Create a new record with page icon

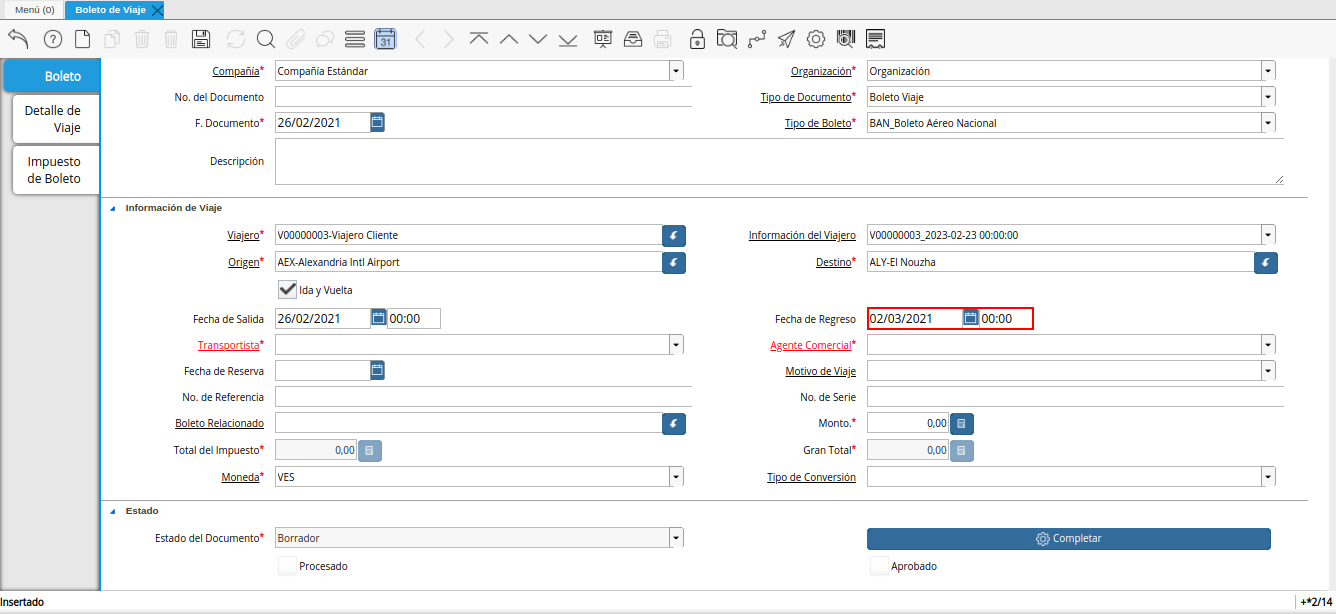[83, 39]
